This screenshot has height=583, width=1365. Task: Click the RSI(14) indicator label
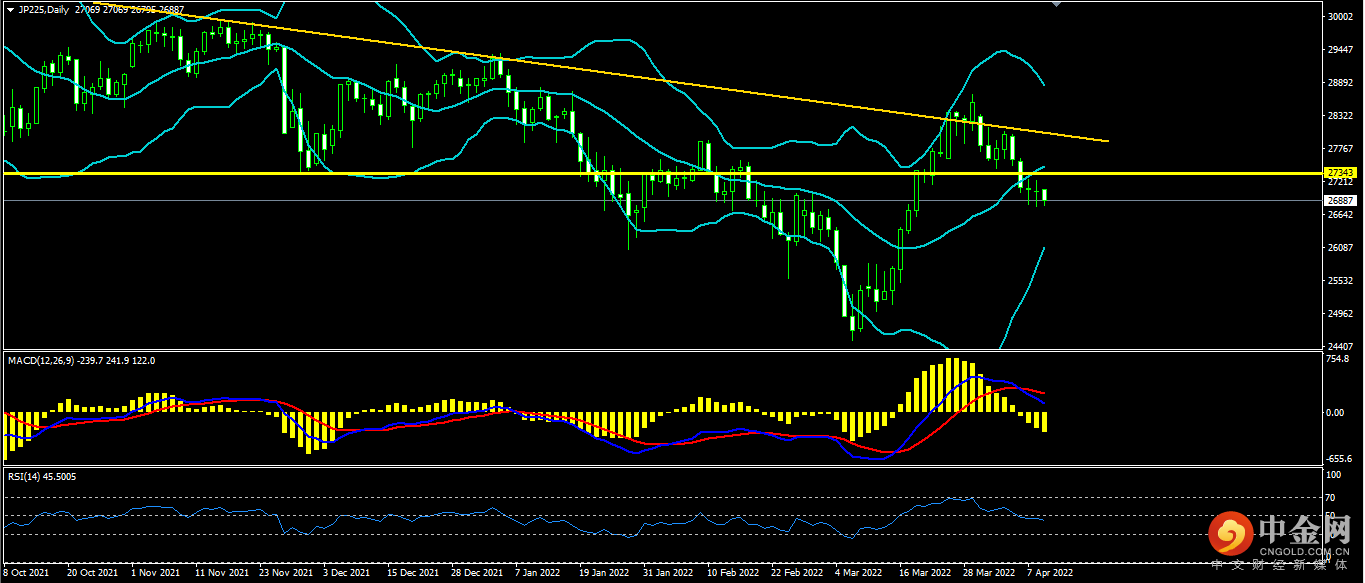pos(26,477)
